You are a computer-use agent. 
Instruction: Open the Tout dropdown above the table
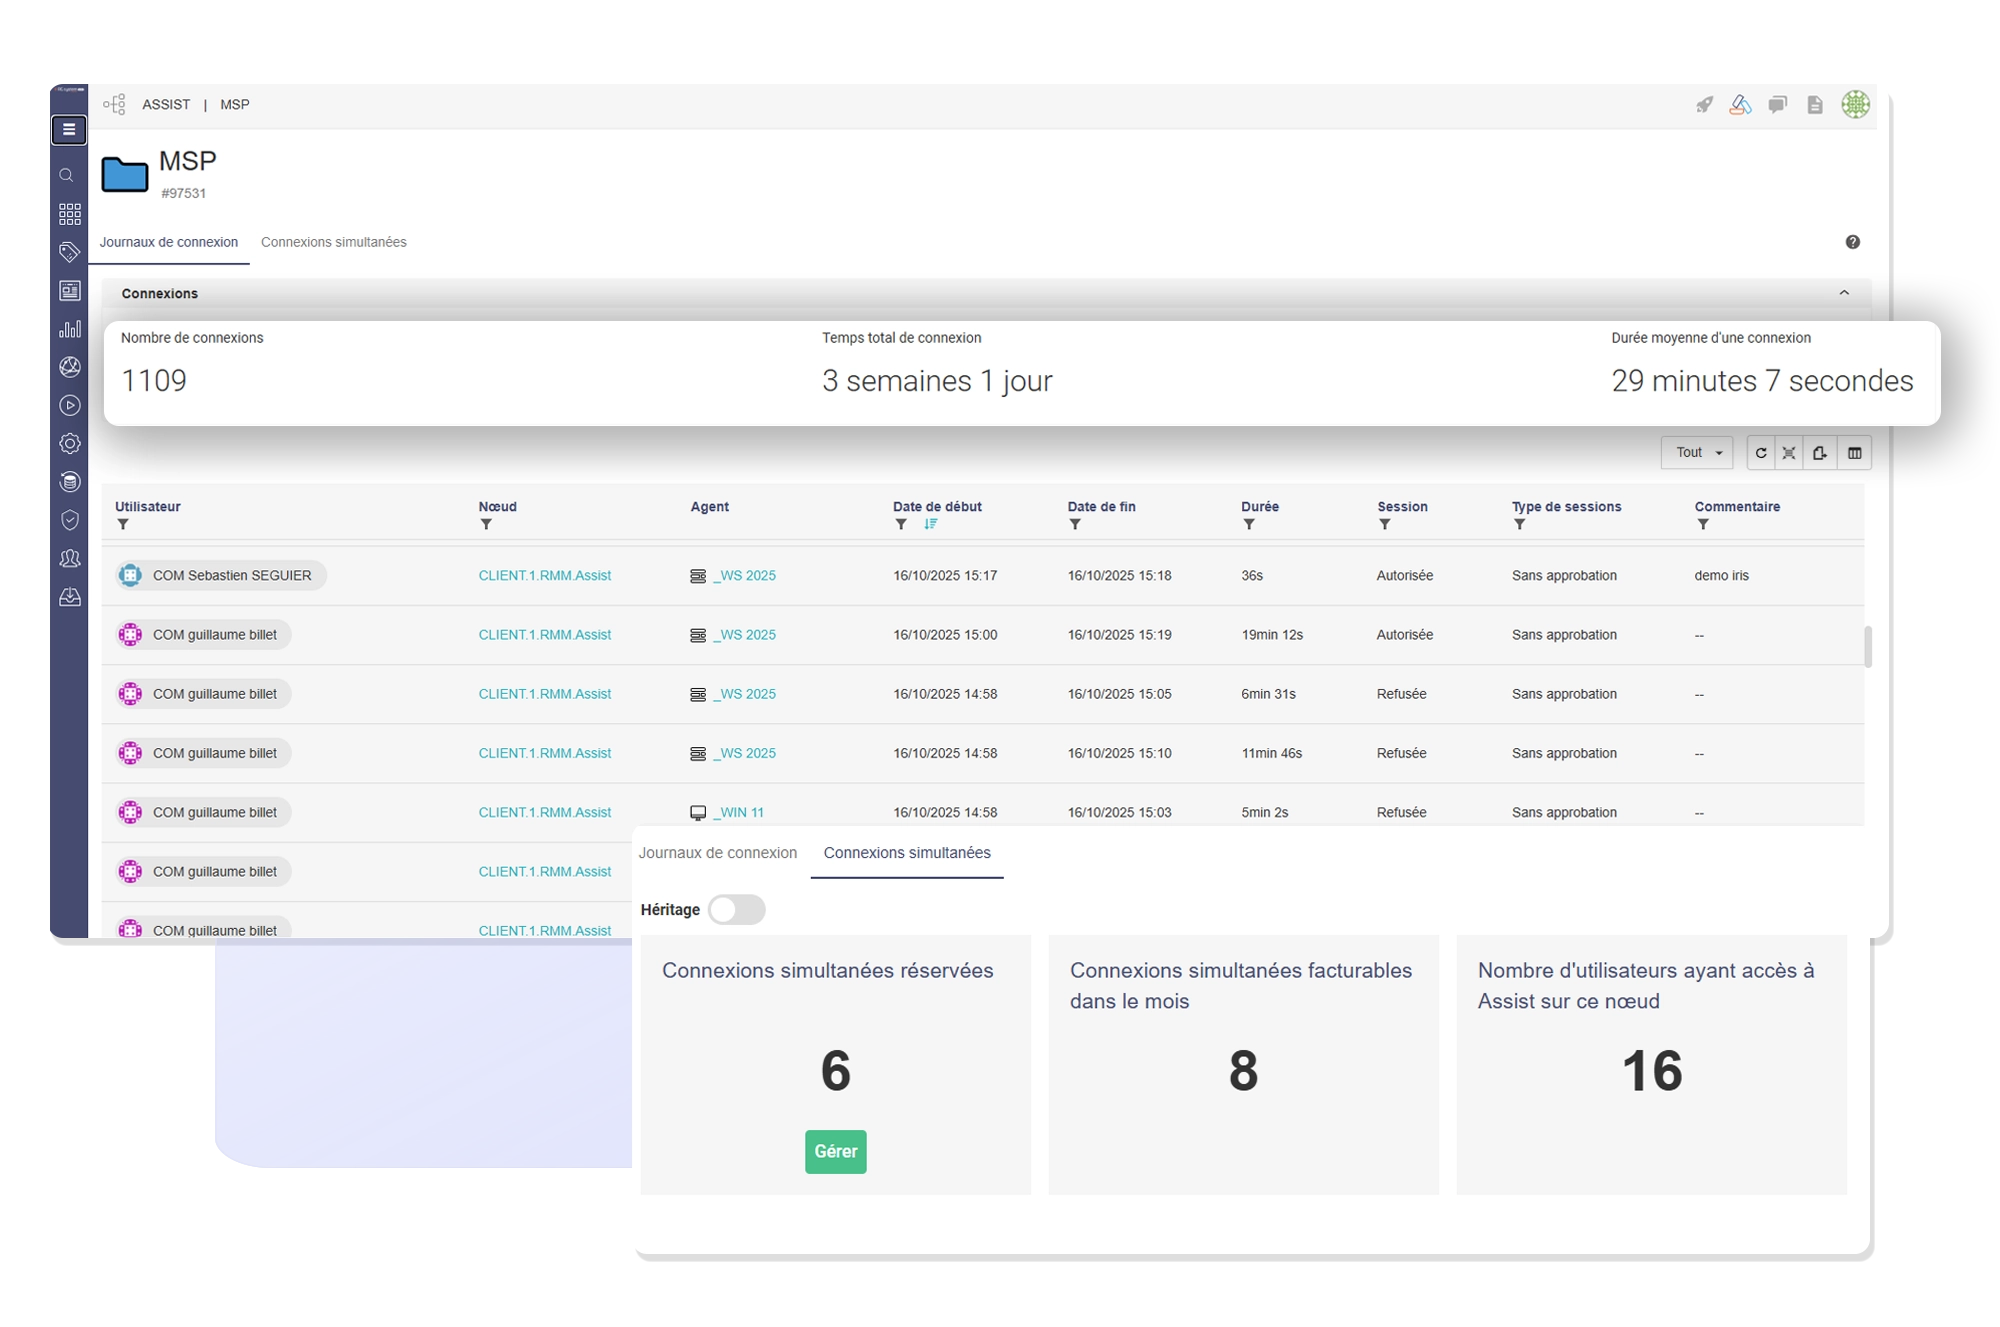1697,452
